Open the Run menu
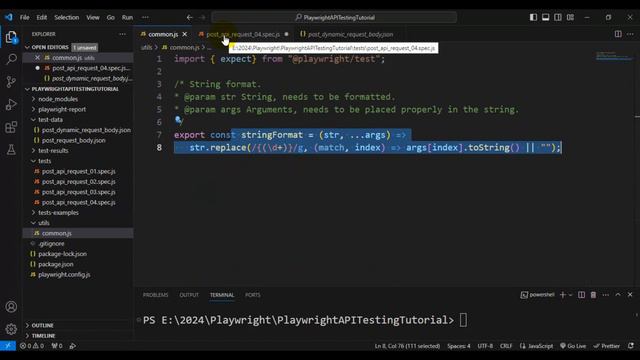Viewport: 640px width, 360px height. [127, 18]
